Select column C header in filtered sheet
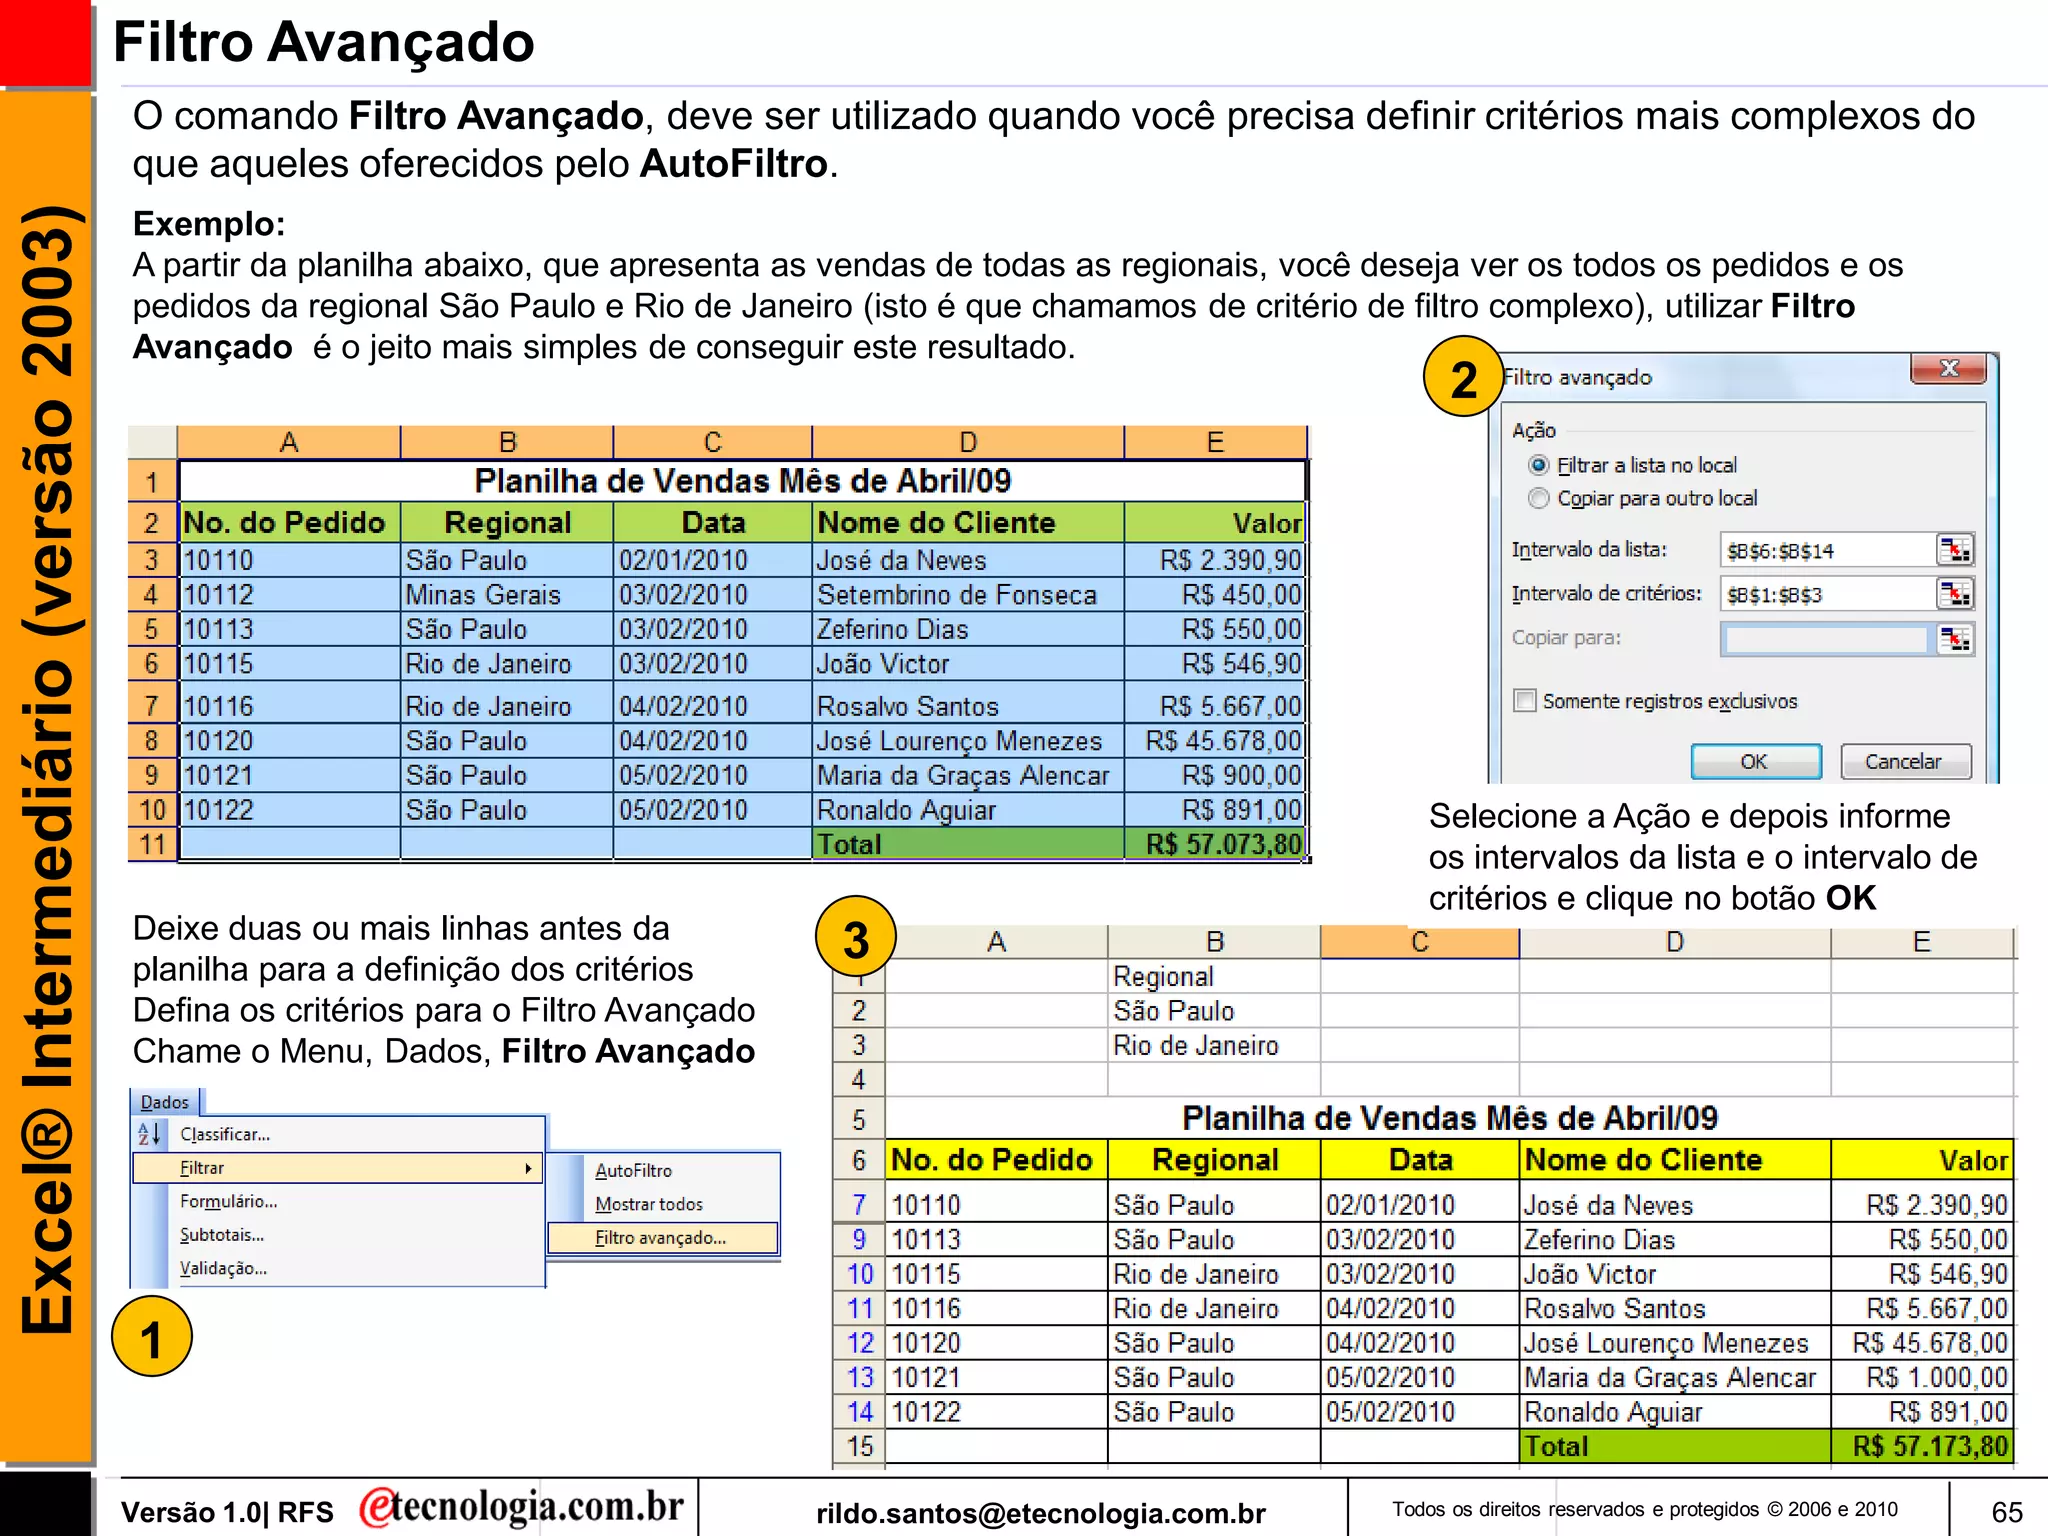 [x=1420, y=942]
